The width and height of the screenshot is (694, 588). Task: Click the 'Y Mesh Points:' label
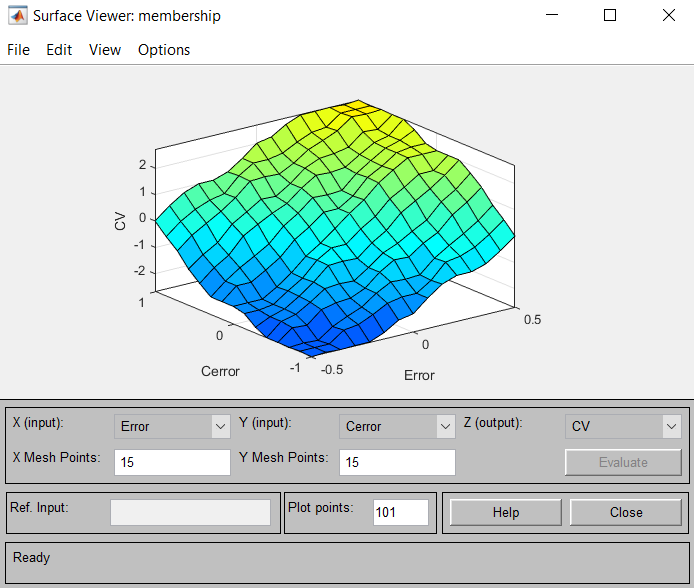pyautogui.click(x=283, y=457)
